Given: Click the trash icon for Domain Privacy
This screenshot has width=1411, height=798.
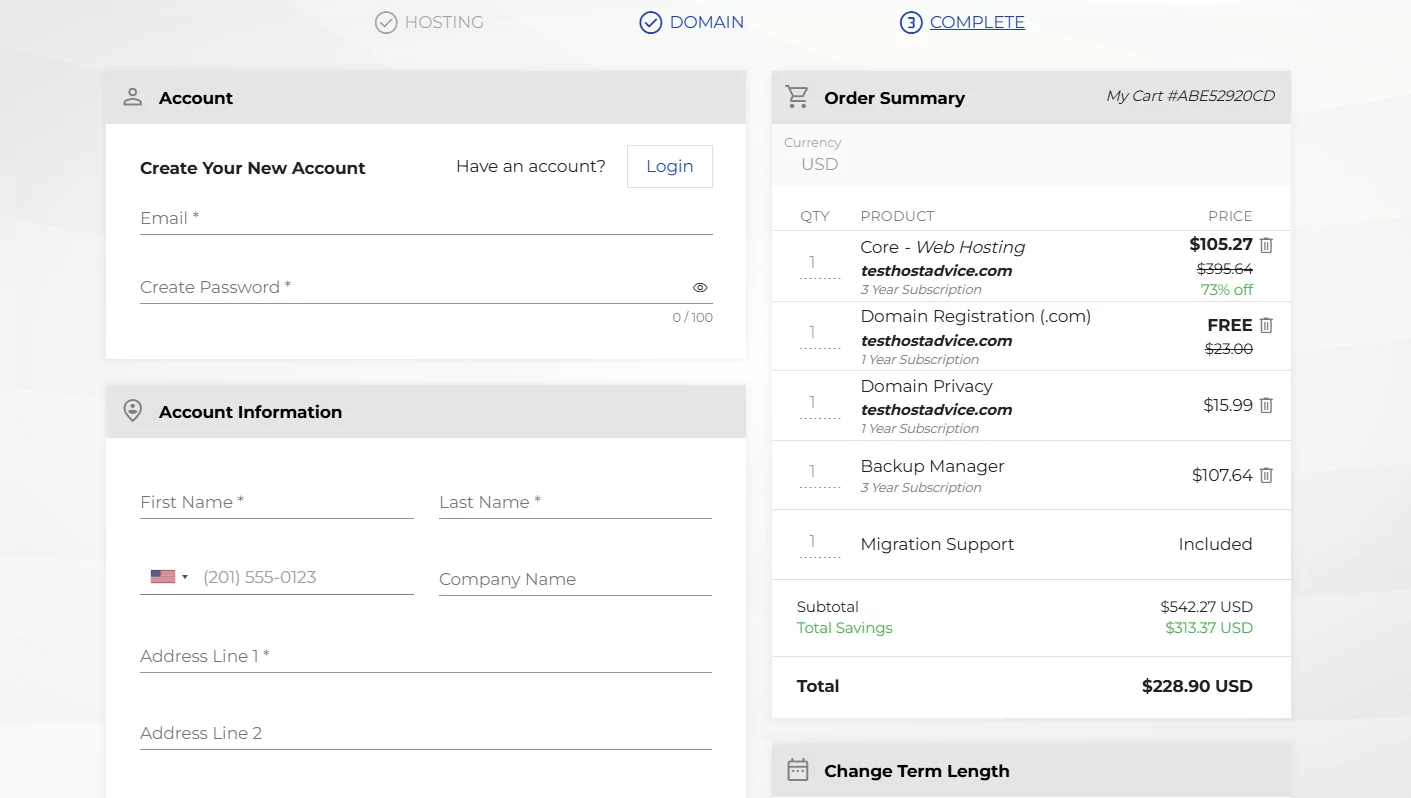Looking at the screenshot, I should point(1266,405).
